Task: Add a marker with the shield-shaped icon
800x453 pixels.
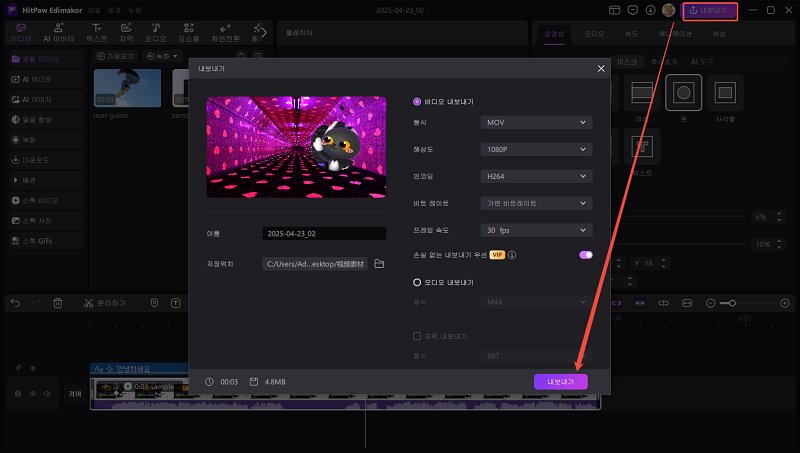Action: click(155, 303)
